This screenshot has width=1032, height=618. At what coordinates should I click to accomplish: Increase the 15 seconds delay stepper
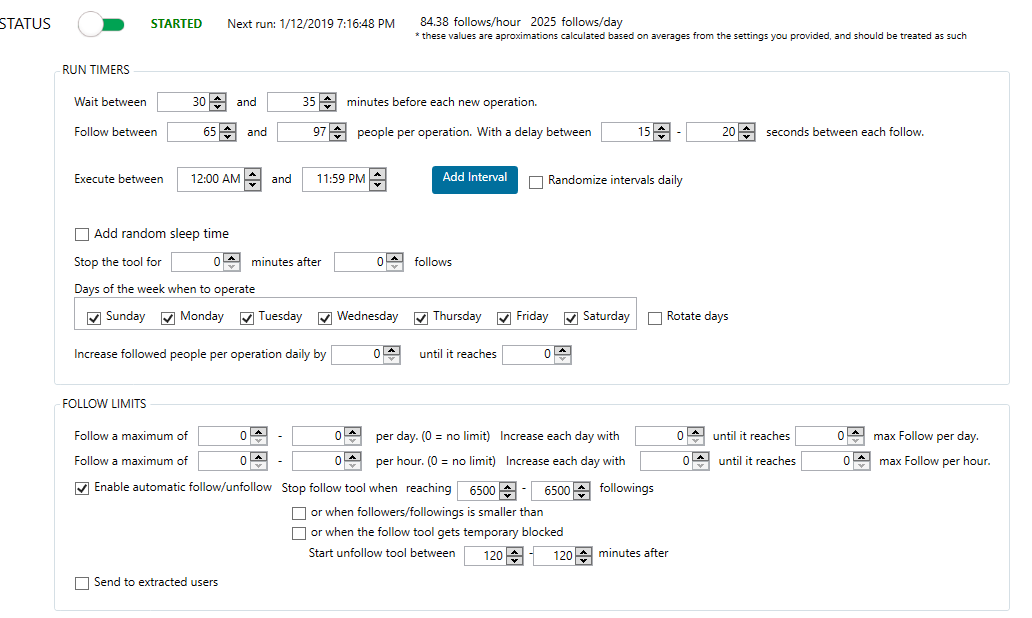[x=662, y=128]
